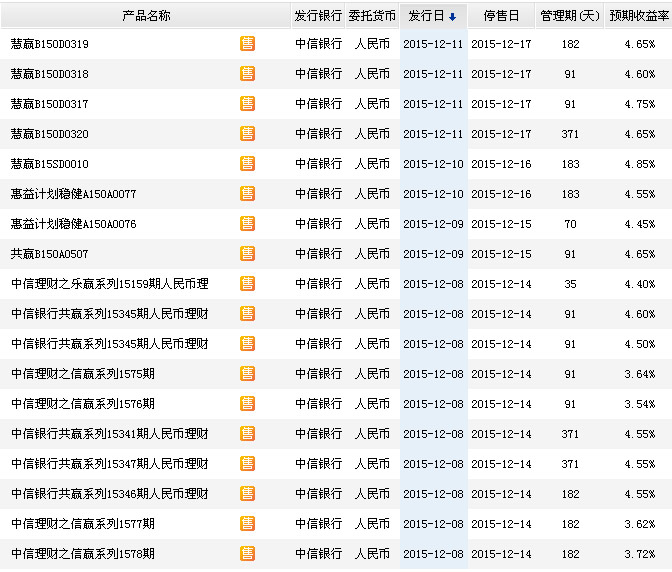Open product 慧赢B150D0317
Screen dimensions: 672x572
point(50,104)
